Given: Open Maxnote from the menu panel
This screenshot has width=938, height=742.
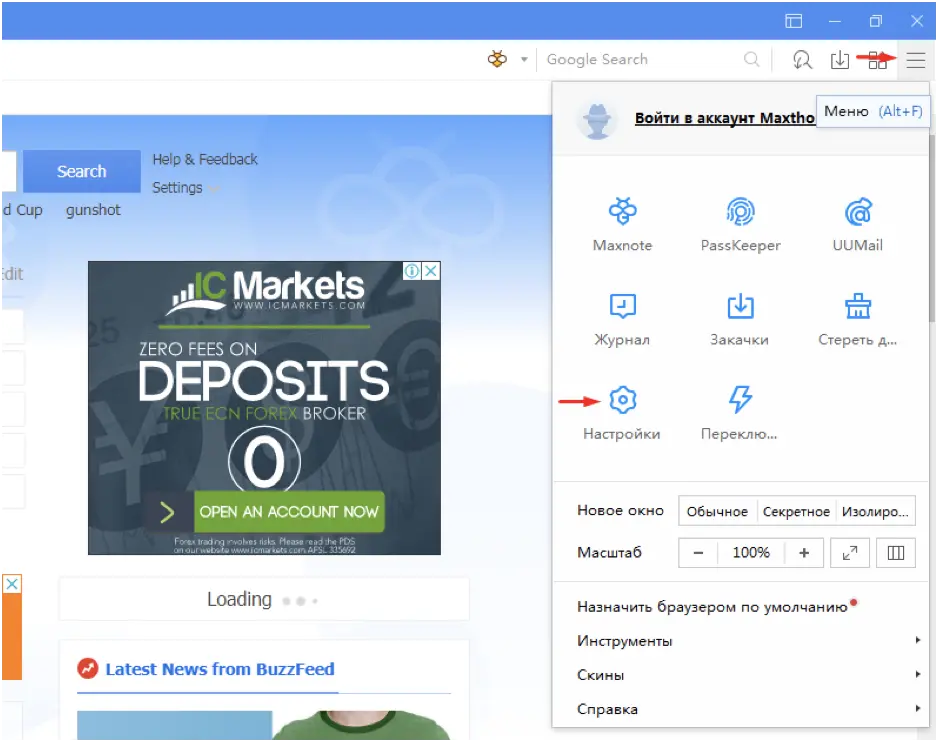Looking at the screenshot, I should 622,222.
